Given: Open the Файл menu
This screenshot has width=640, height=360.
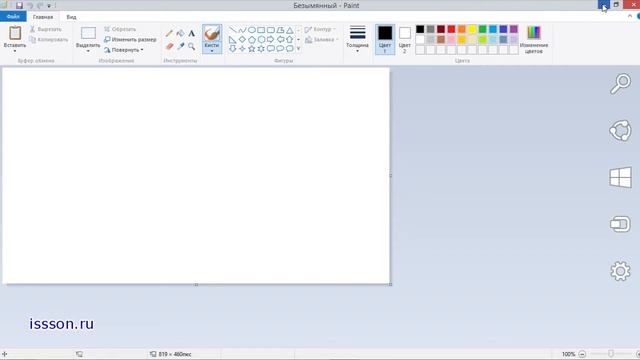Looking at the screenshot, I should (13, 16).
